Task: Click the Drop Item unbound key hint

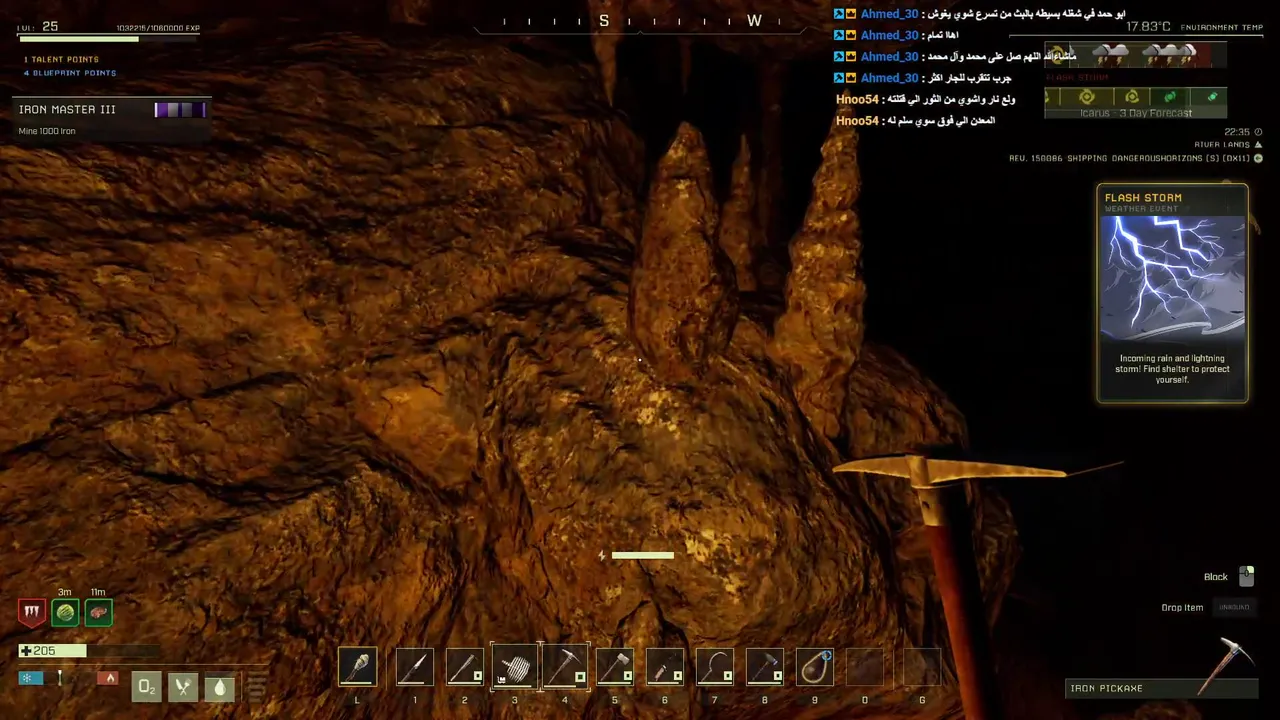Action: coord(1234,607)
